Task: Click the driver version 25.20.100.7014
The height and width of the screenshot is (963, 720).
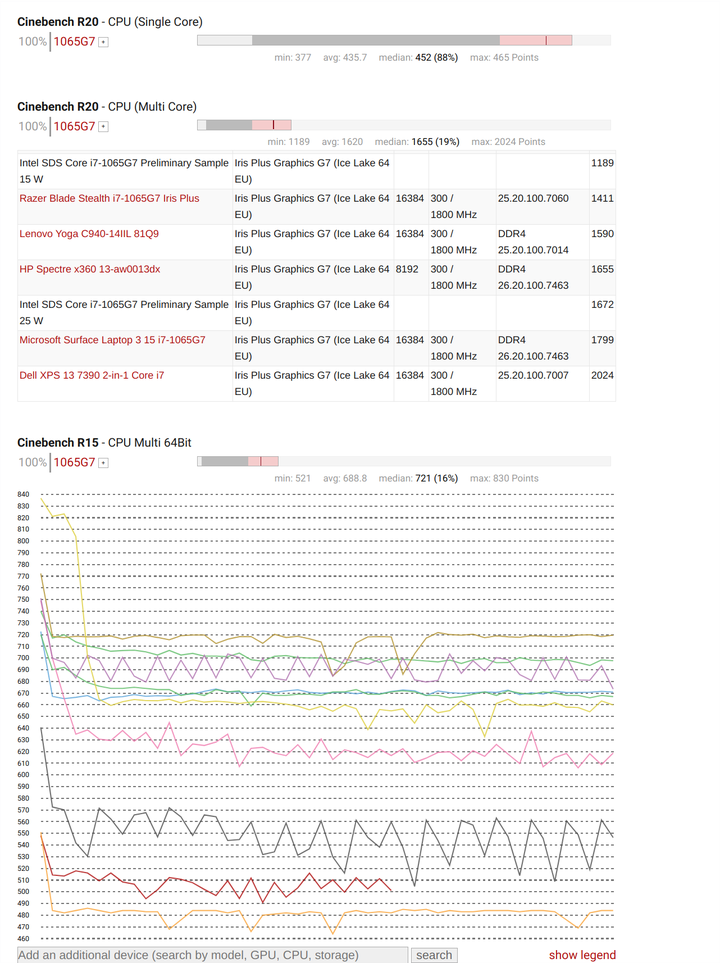Action: pos(533,250)
